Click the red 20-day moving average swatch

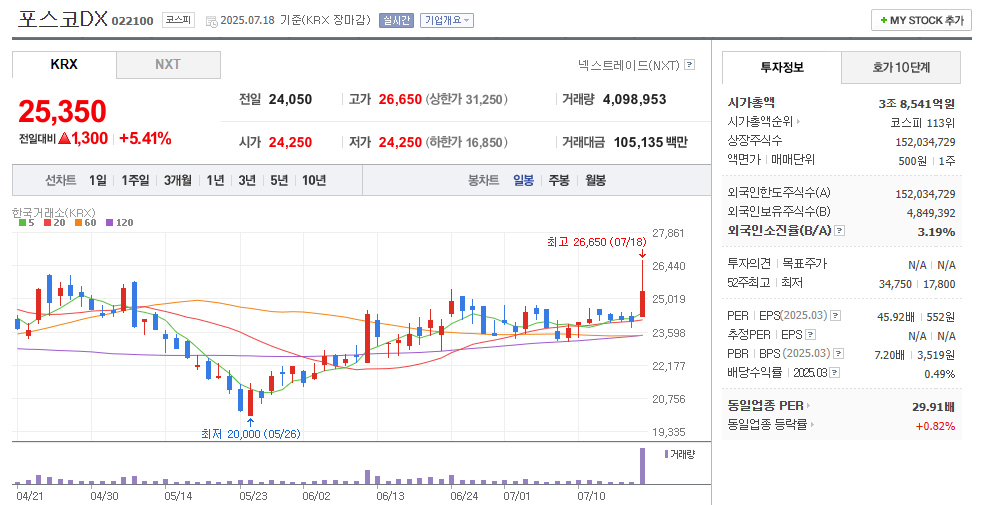click(47, 222)
